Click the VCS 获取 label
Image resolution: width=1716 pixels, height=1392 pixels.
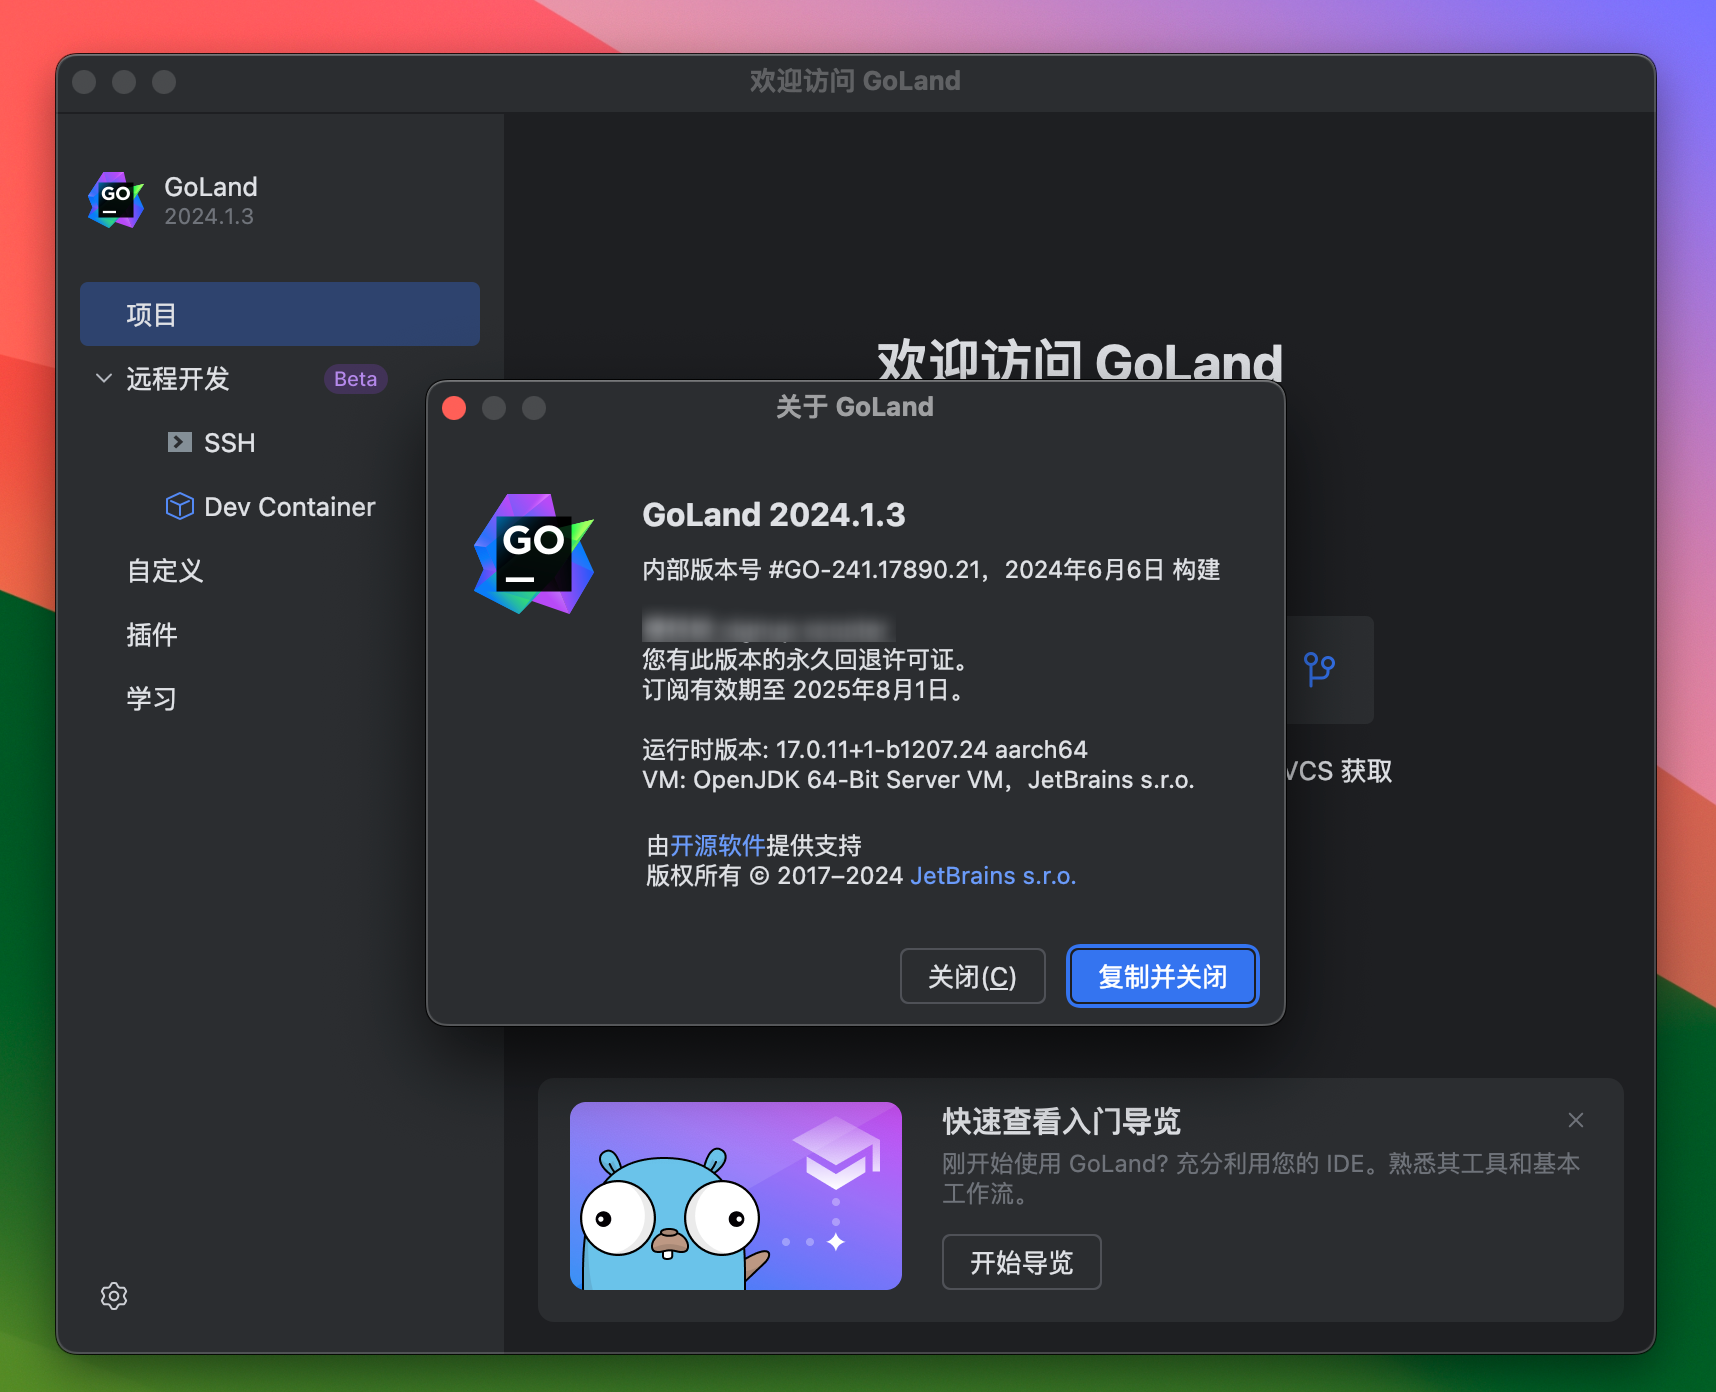[x=1339, y=771]
